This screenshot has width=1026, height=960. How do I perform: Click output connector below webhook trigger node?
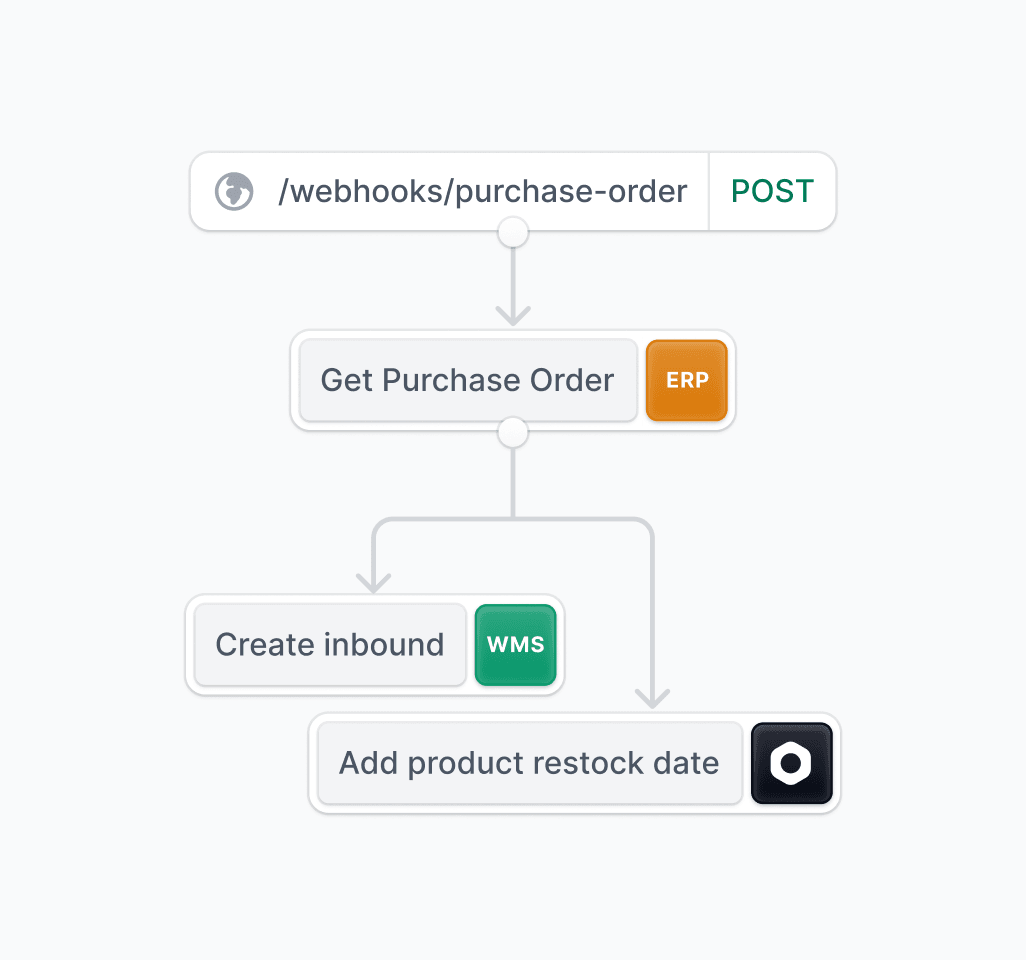tap(513, 232)
